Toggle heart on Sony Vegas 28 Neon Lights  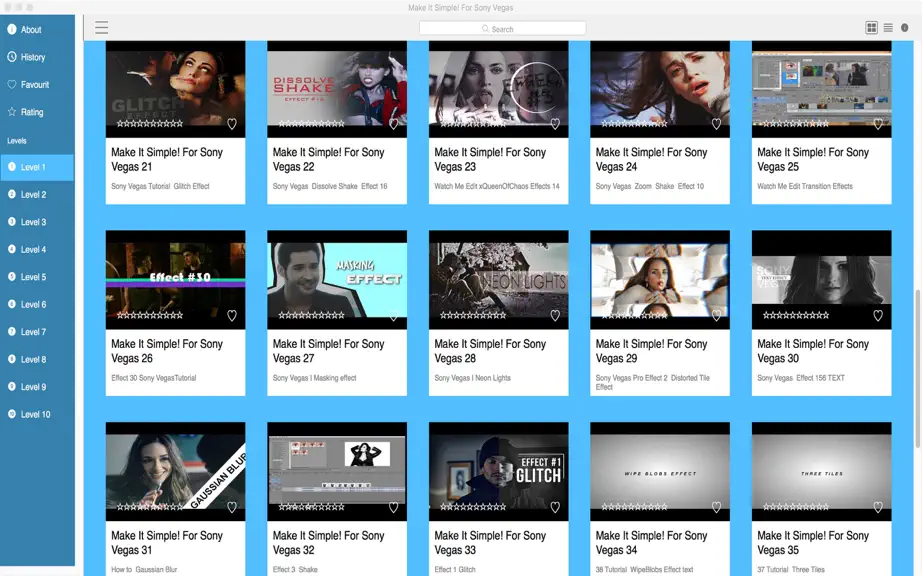pos(554,316)
